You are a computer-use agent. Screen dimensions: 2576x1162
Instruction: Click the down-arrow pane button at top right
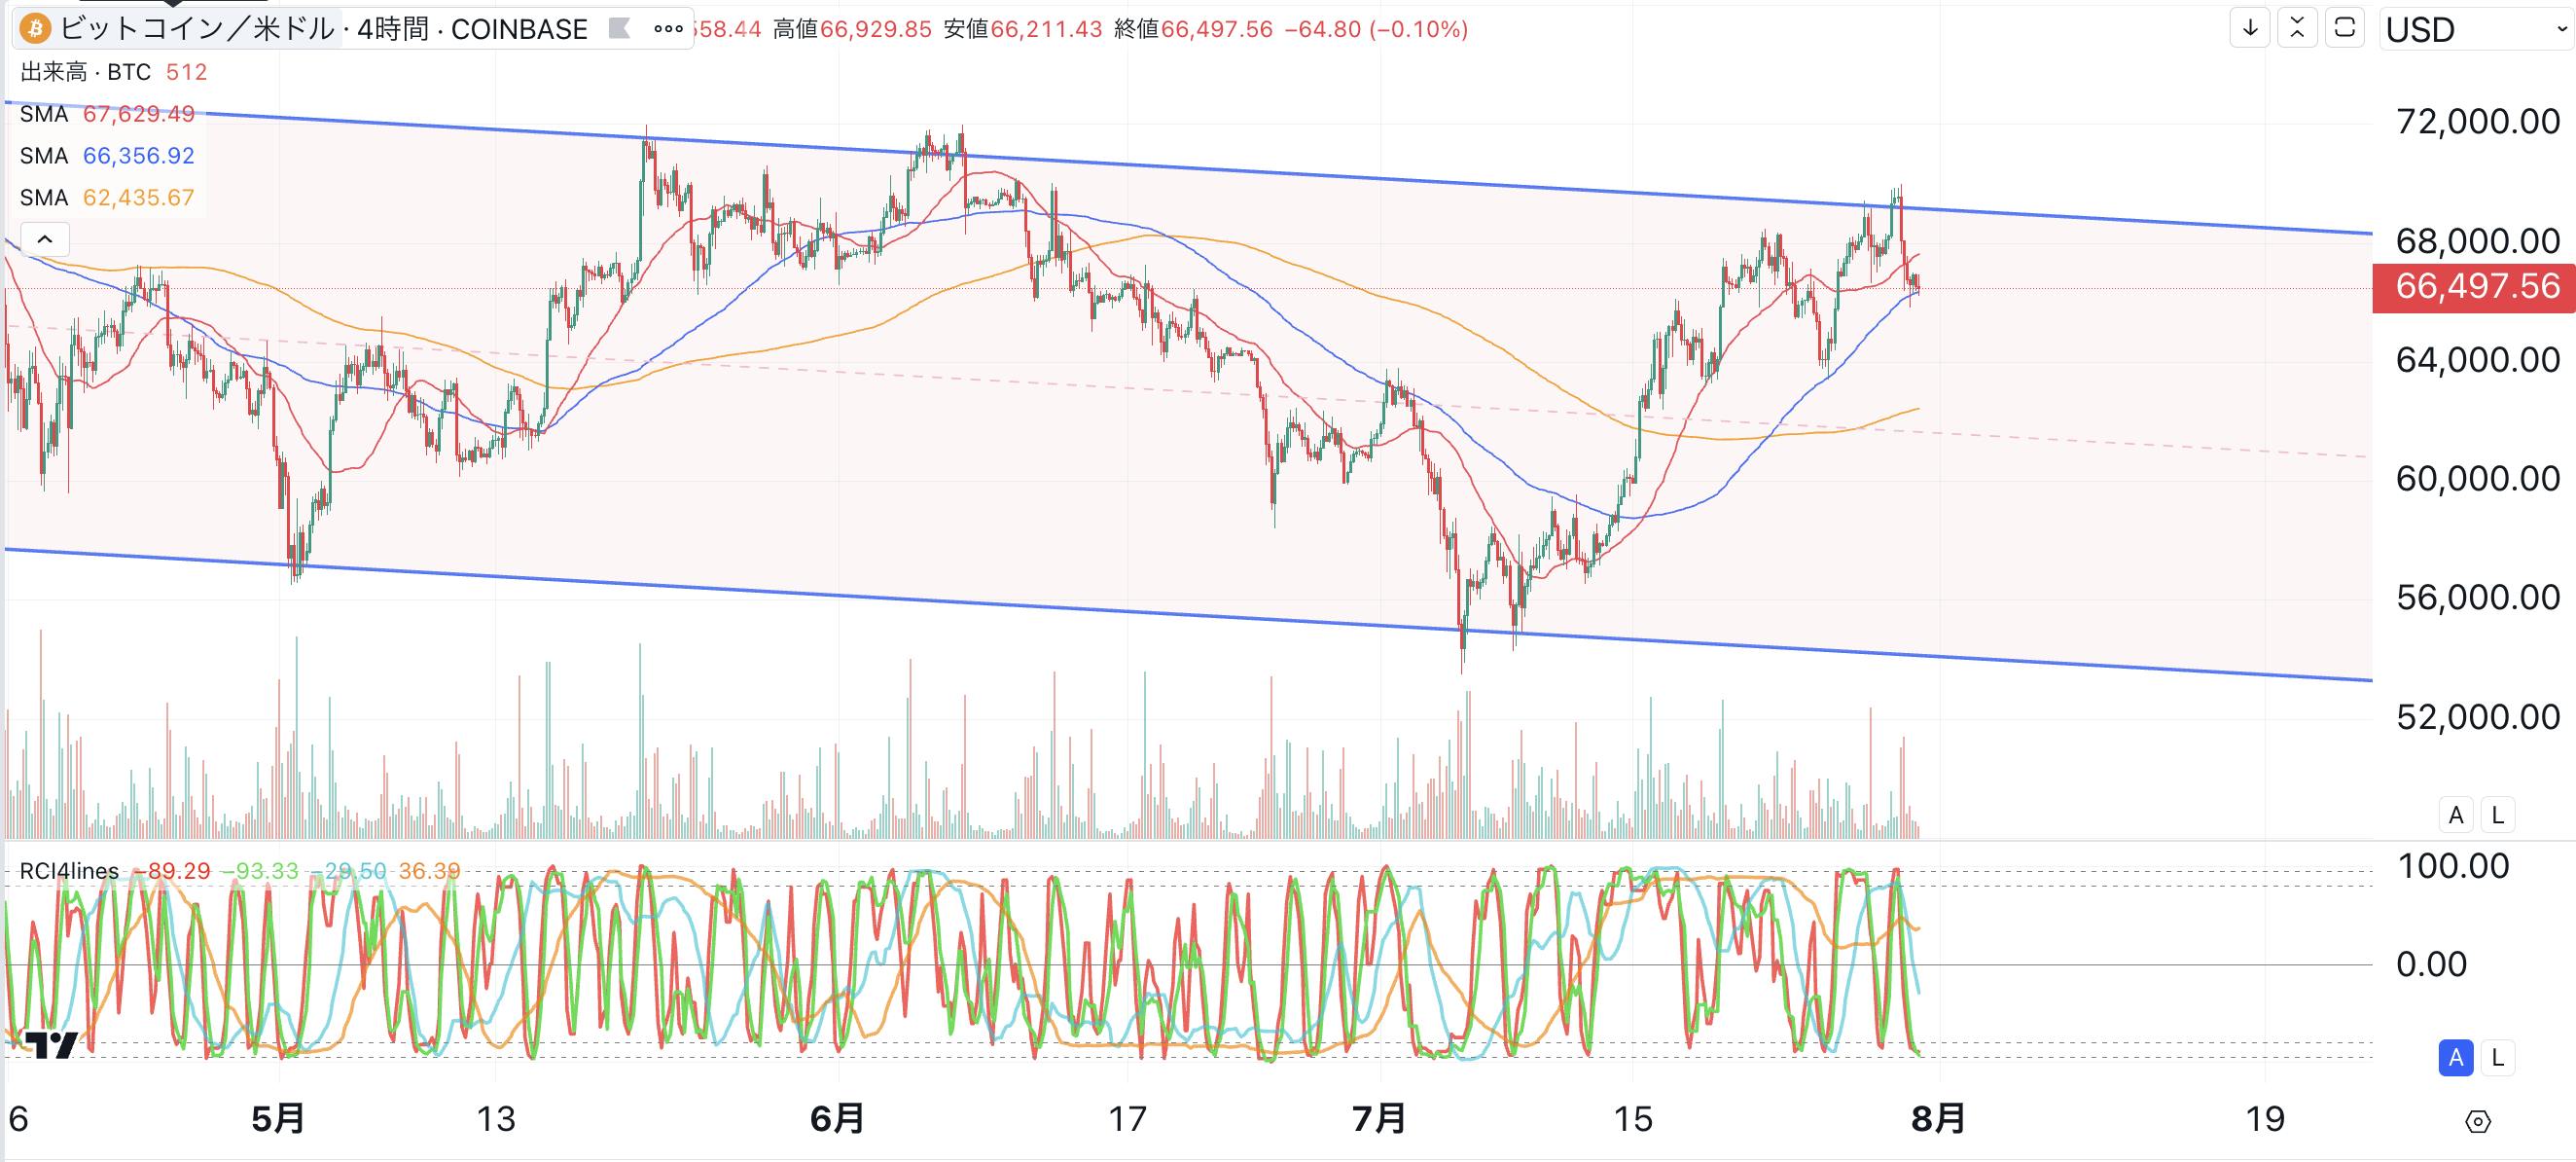(x=2250, y=28)
